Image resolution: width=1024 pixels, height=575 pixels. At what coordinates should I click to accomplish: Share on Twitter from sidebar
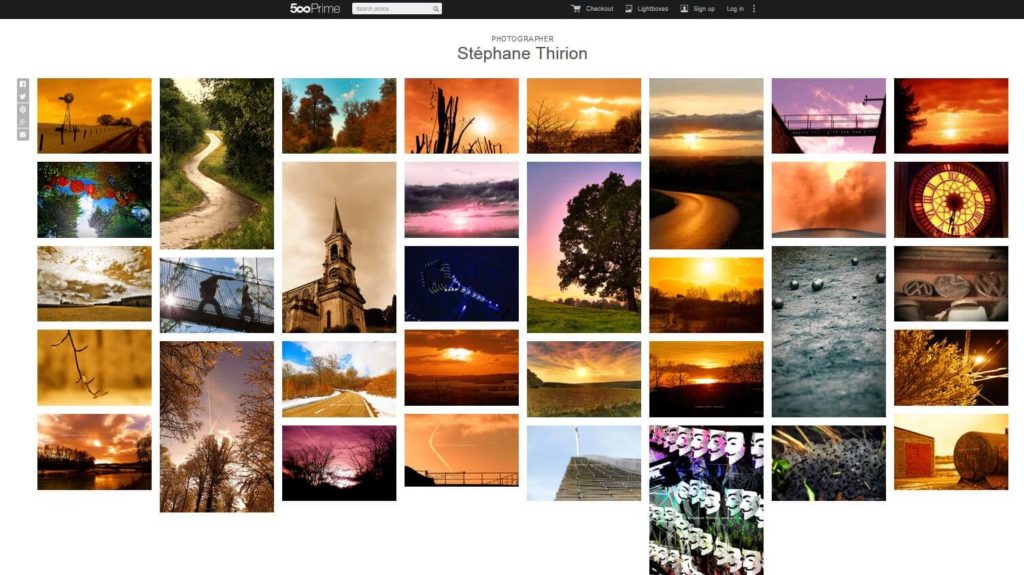[23, 97]
